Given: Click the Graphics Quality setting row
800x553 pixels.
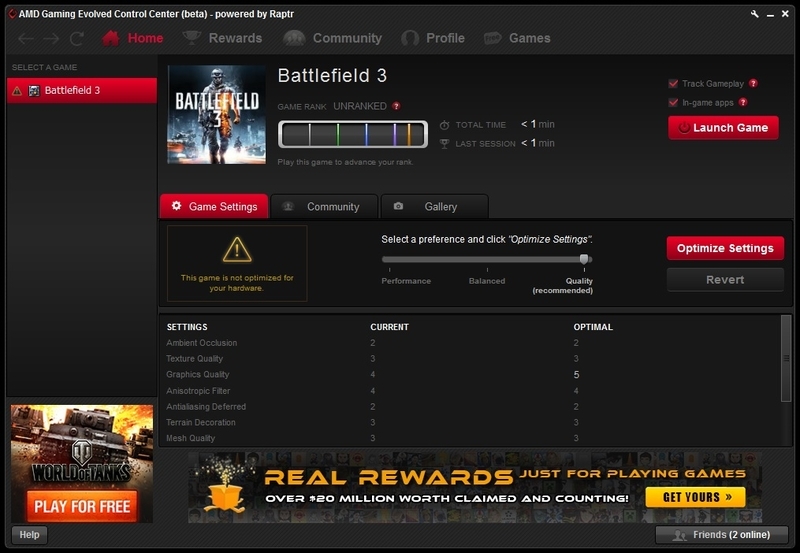Looking at the screenshot, I should [469, 374].
